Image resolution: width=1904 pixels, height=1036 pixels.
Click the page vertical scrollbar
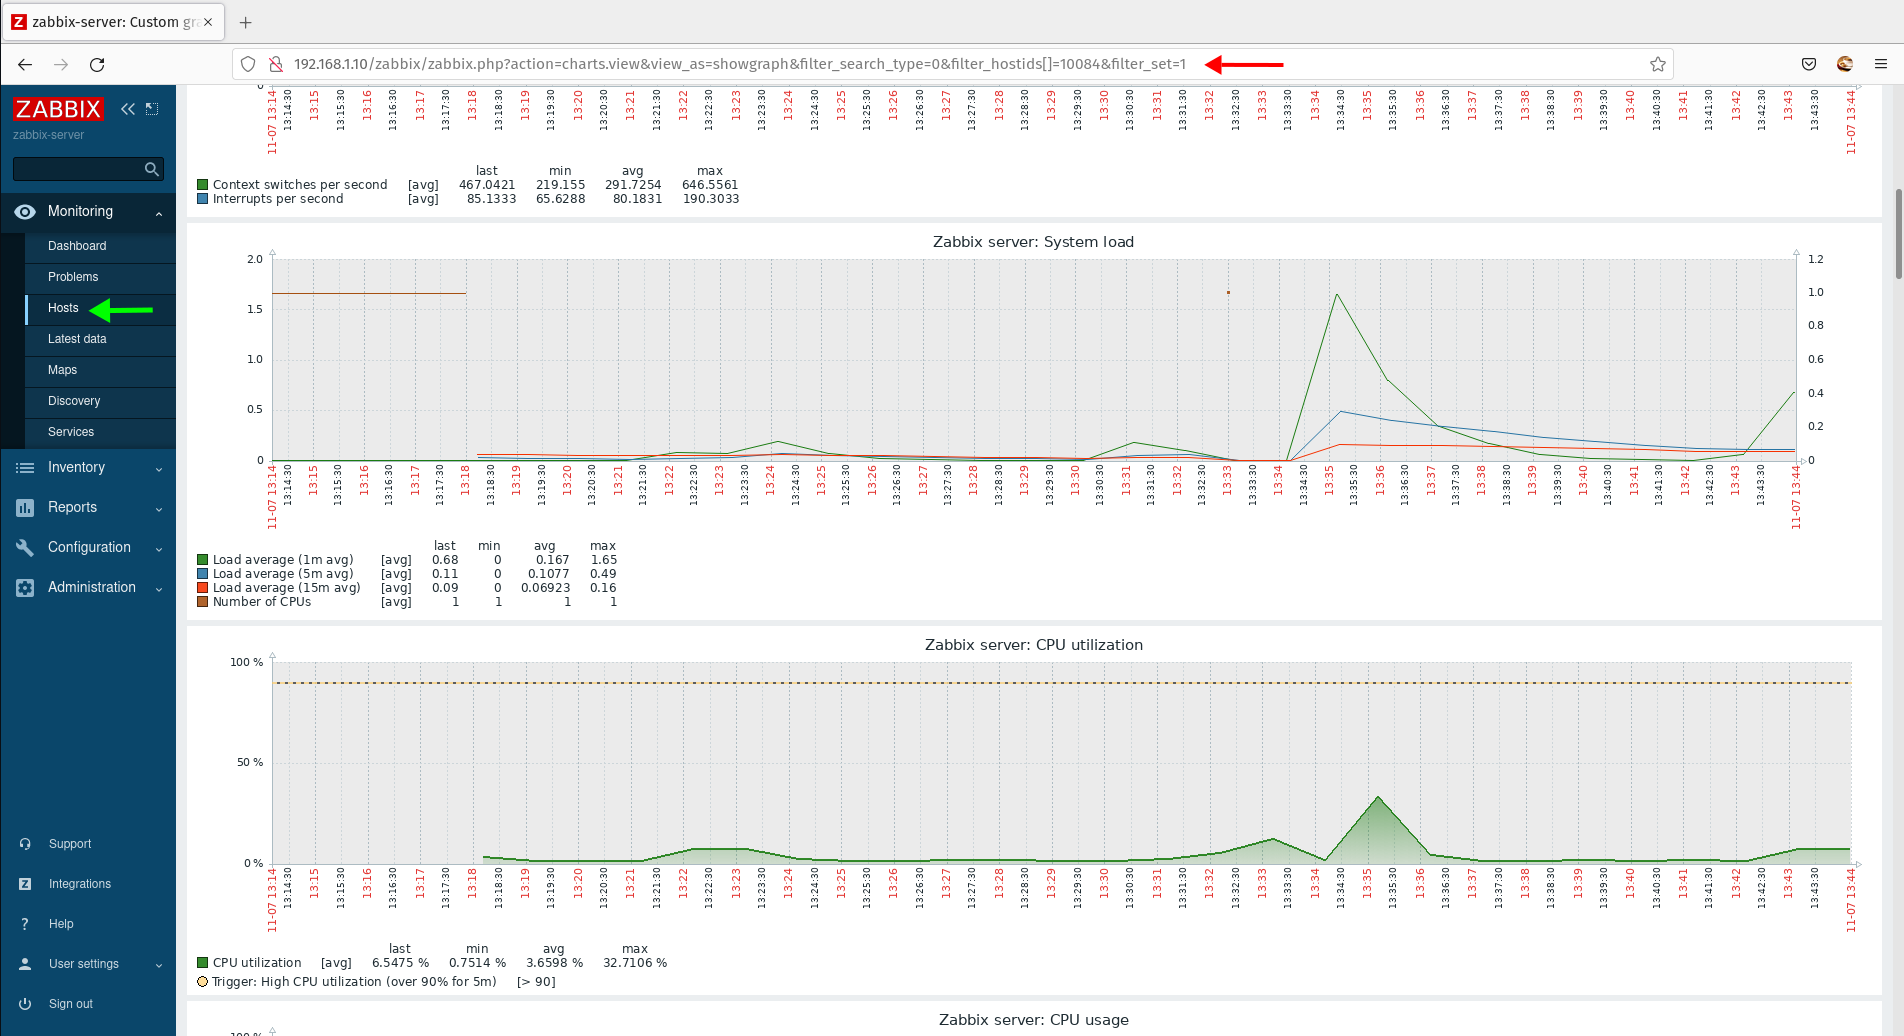tap(1898, 235)
